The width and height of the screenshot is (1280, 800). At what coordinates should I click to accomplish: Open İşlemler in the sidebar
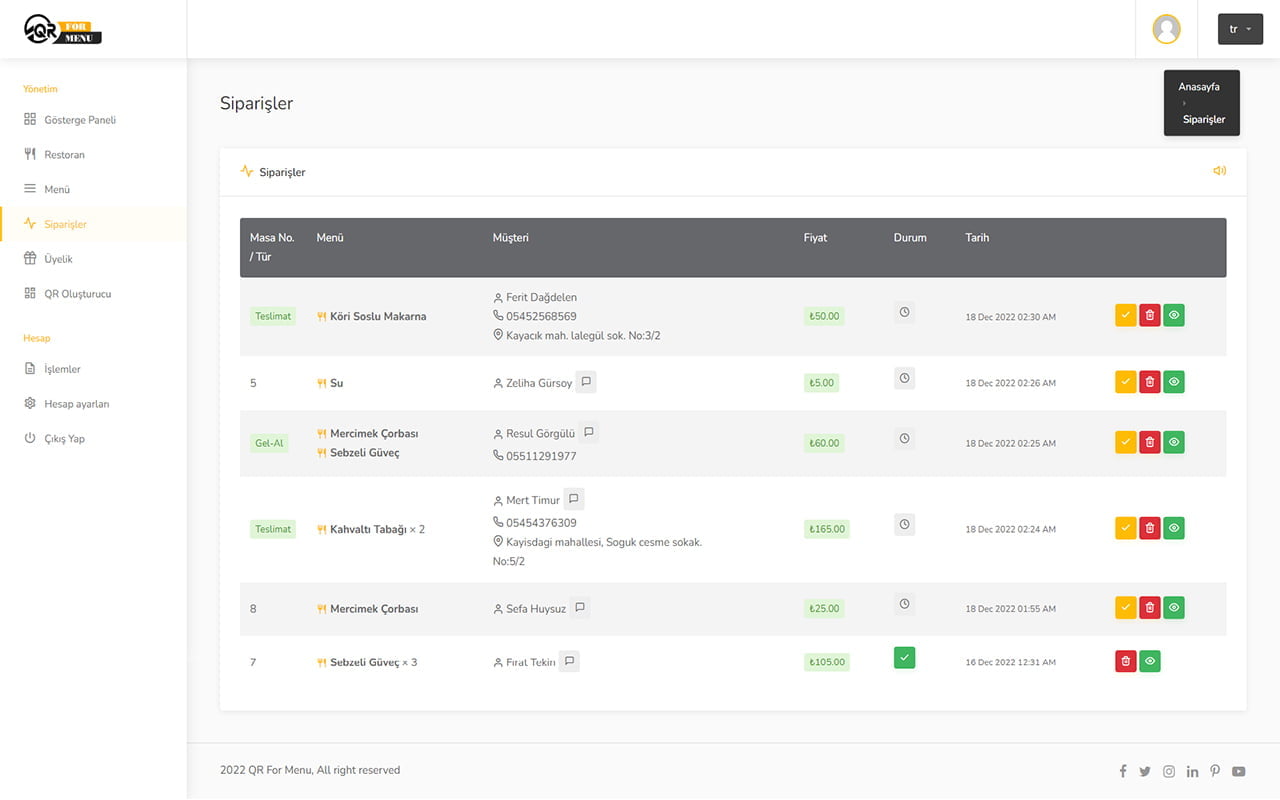62,369
